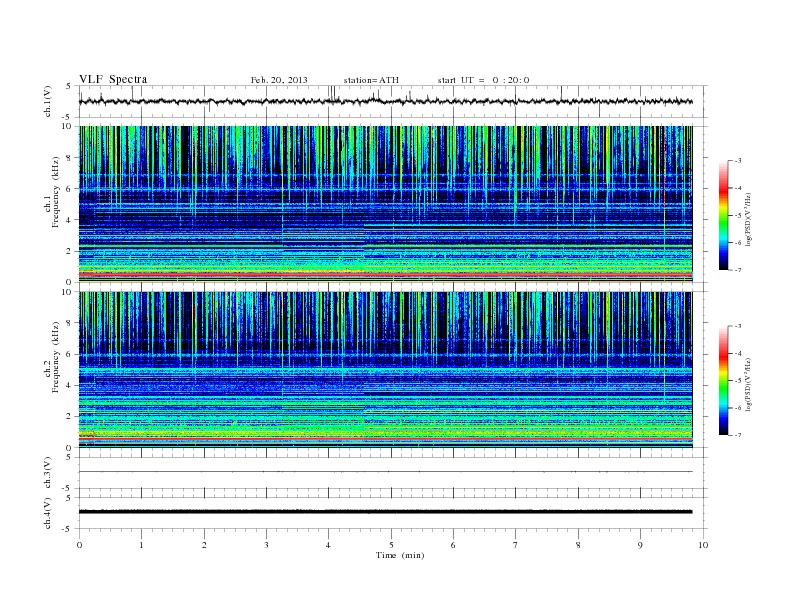Click the "station=ATH" header label

371,80
